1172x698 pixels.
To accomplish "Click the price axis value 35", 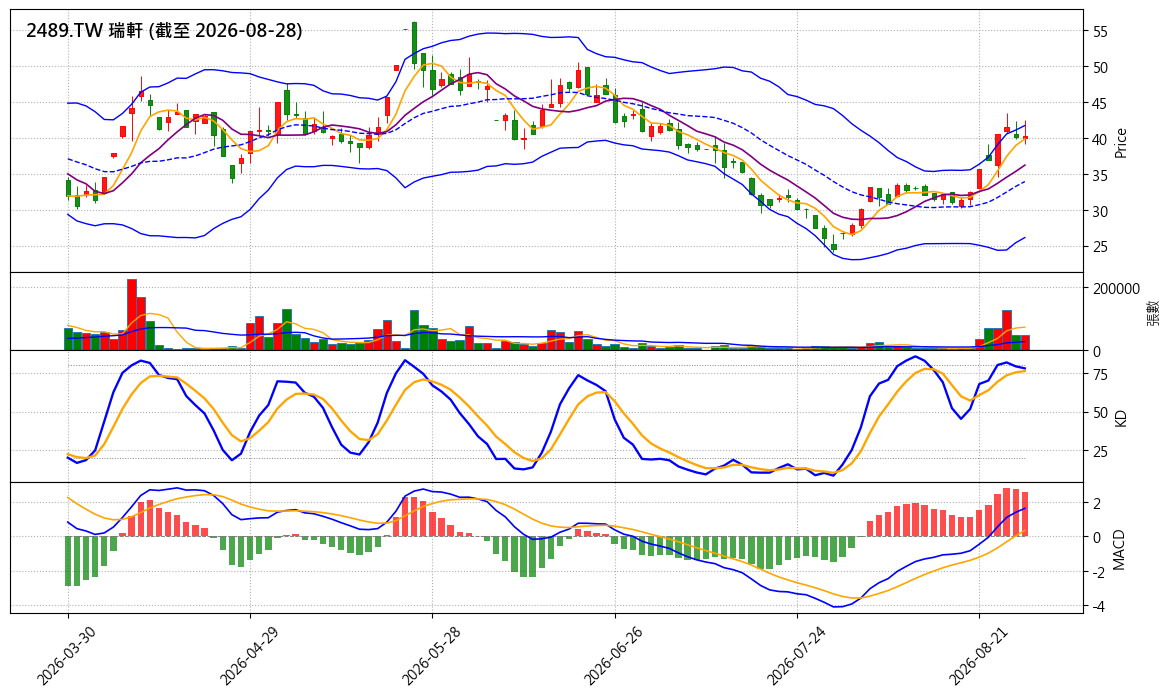I will (x=1100, y=176).
